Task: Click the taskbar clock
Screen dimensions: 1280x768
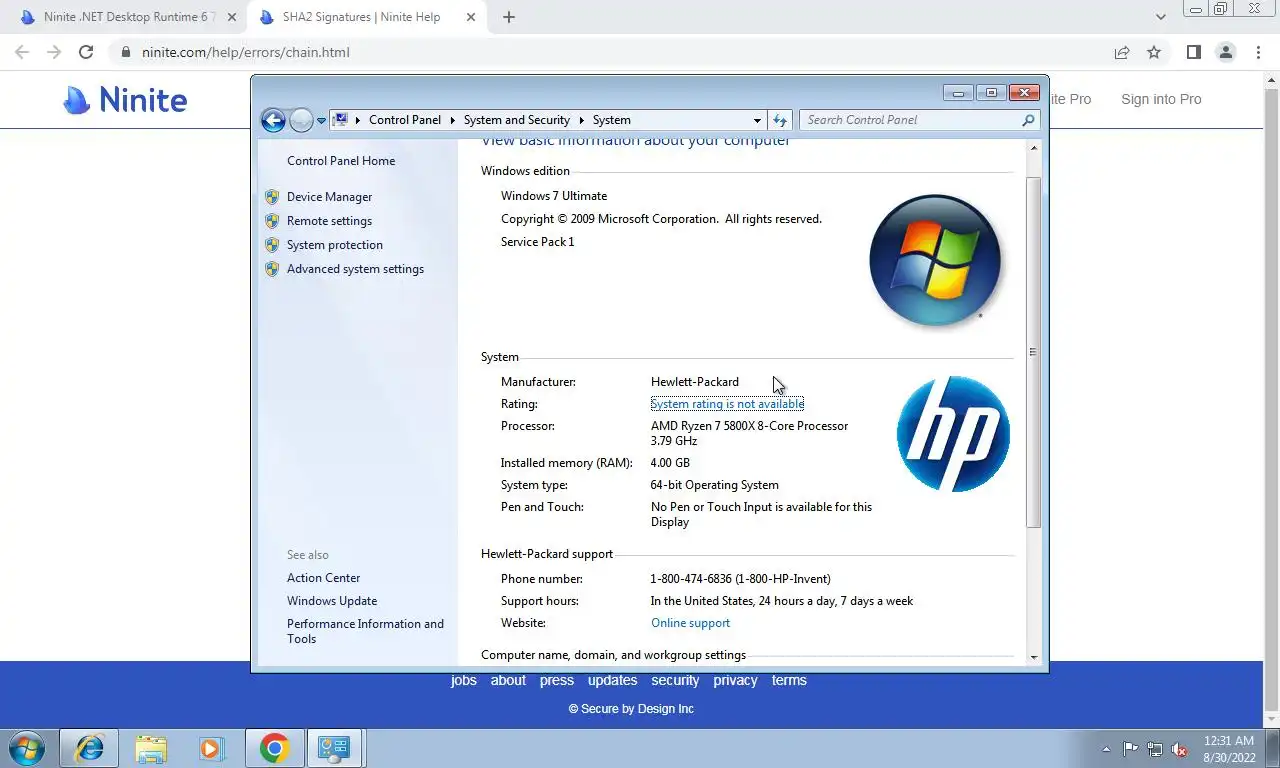Action: click(x=1228, y=749)
